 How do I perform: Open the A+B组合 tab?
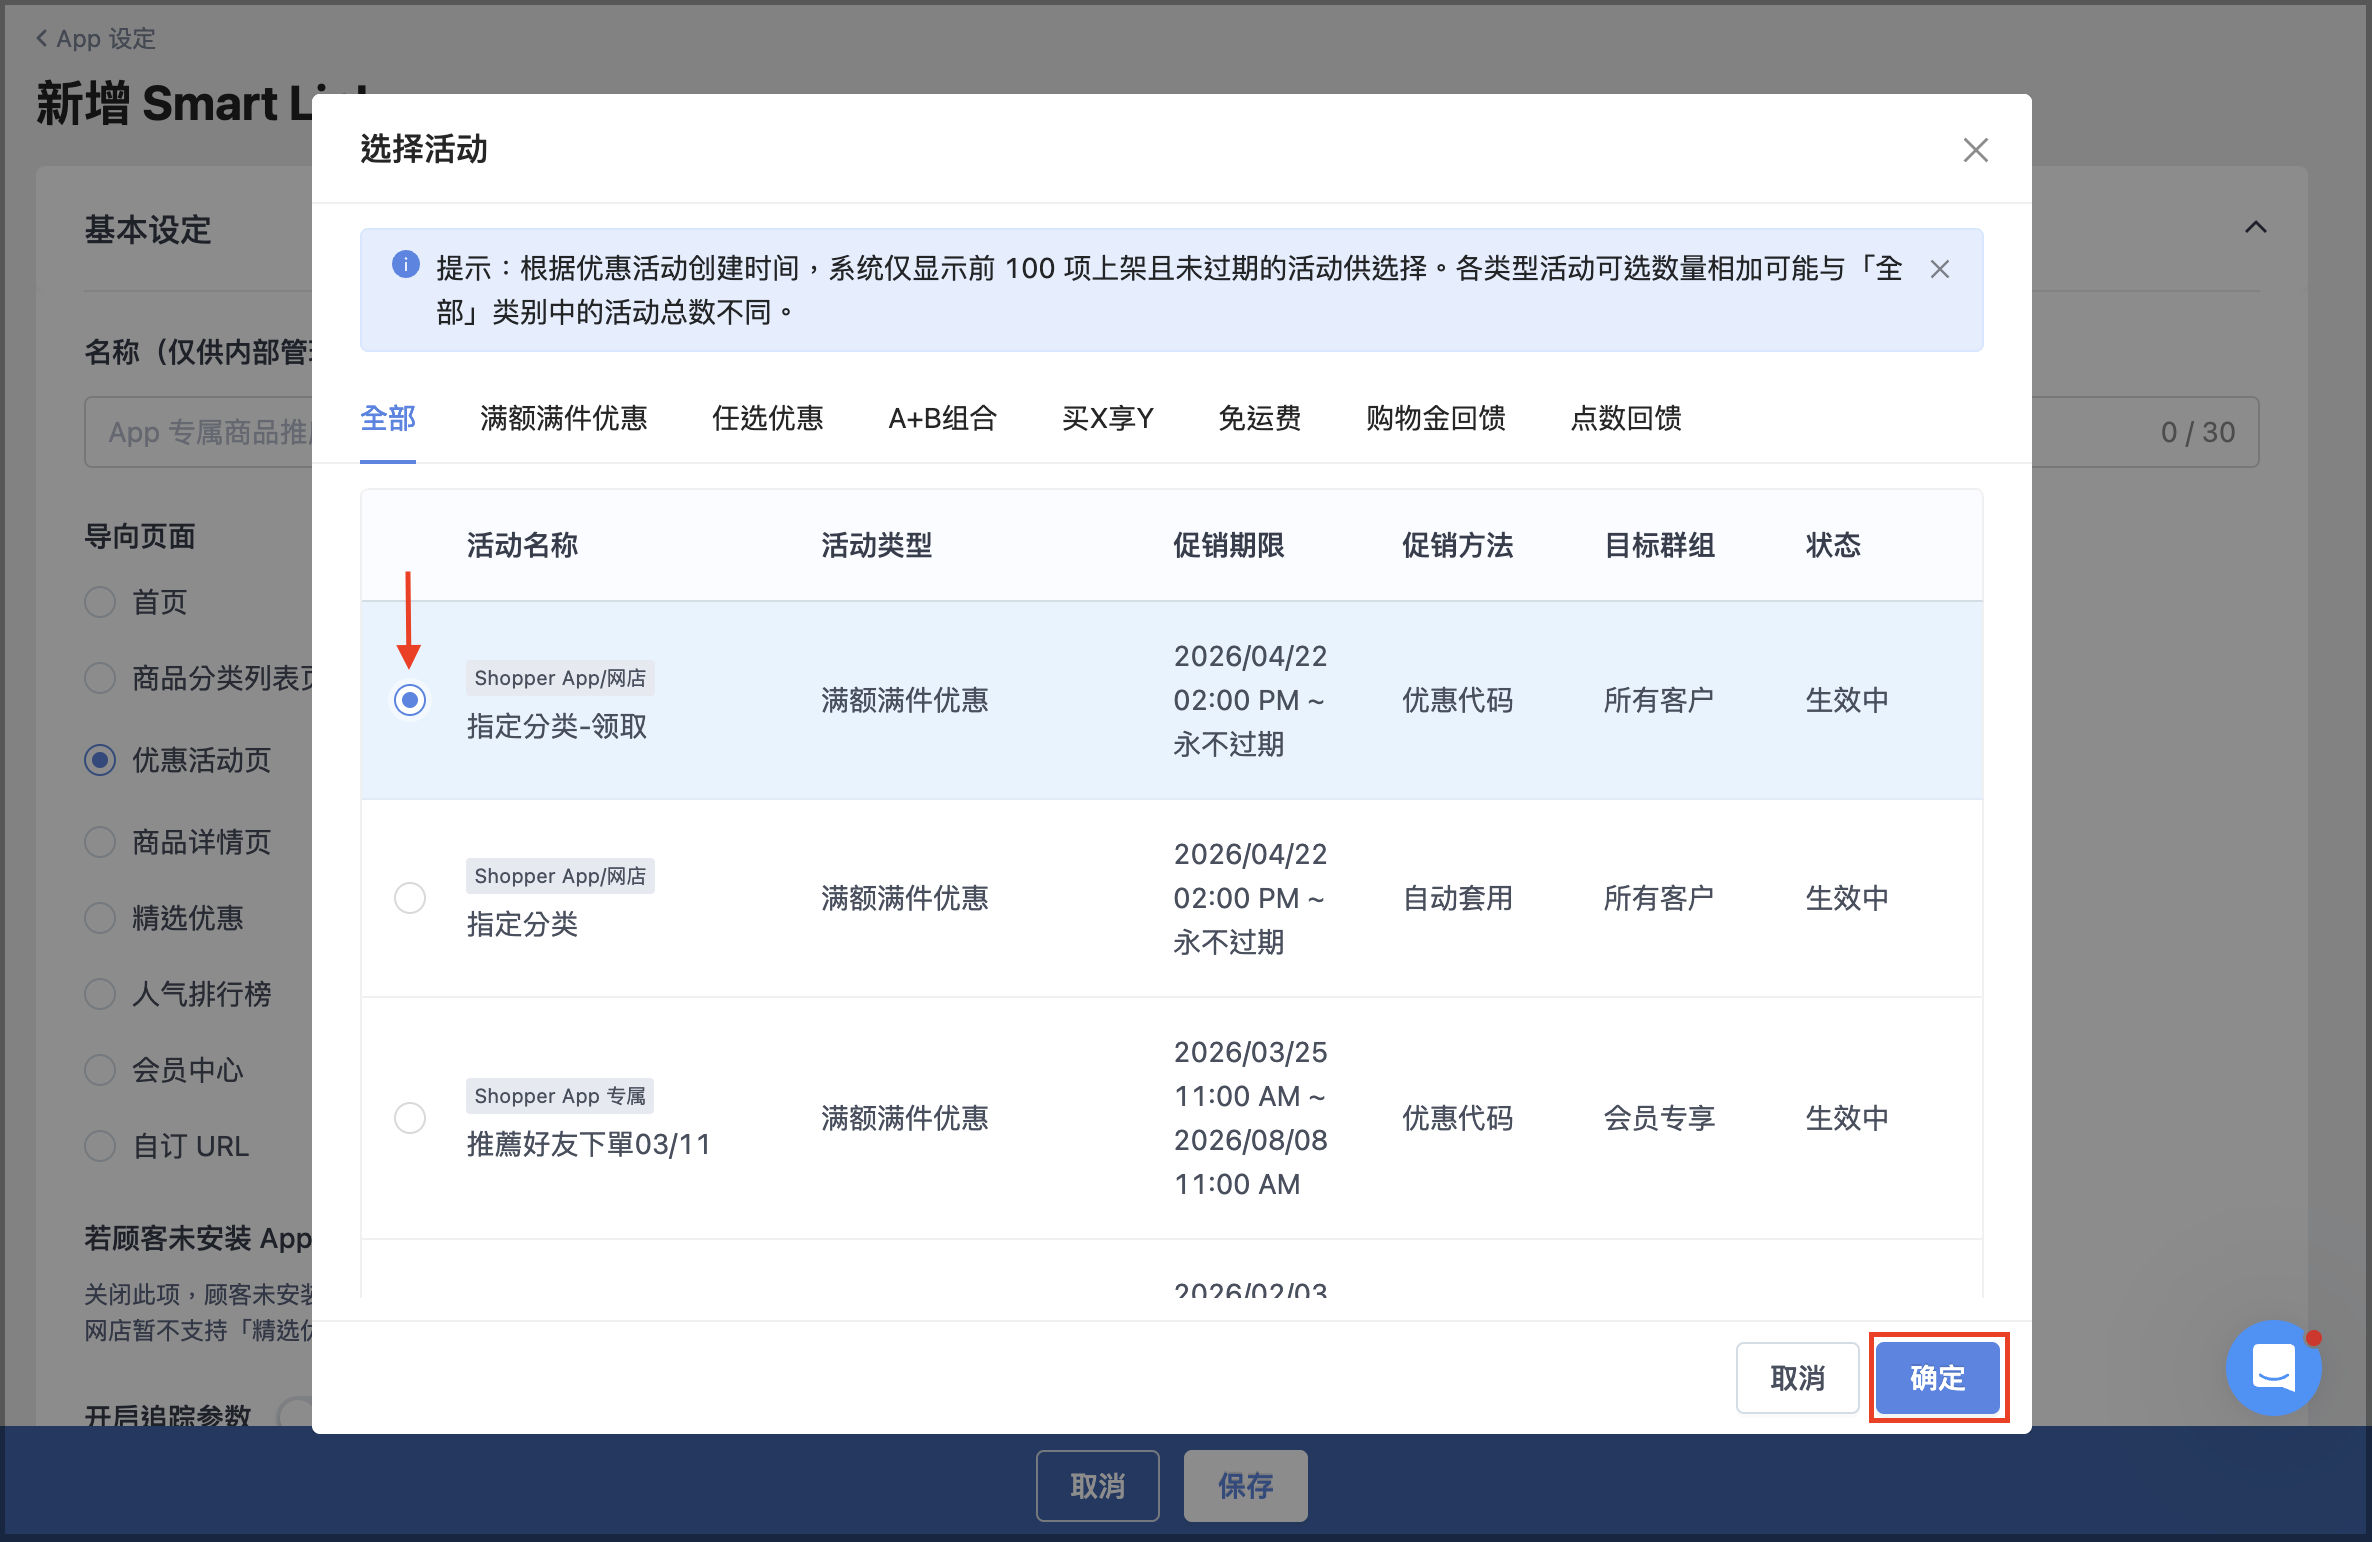coord(942,418)
